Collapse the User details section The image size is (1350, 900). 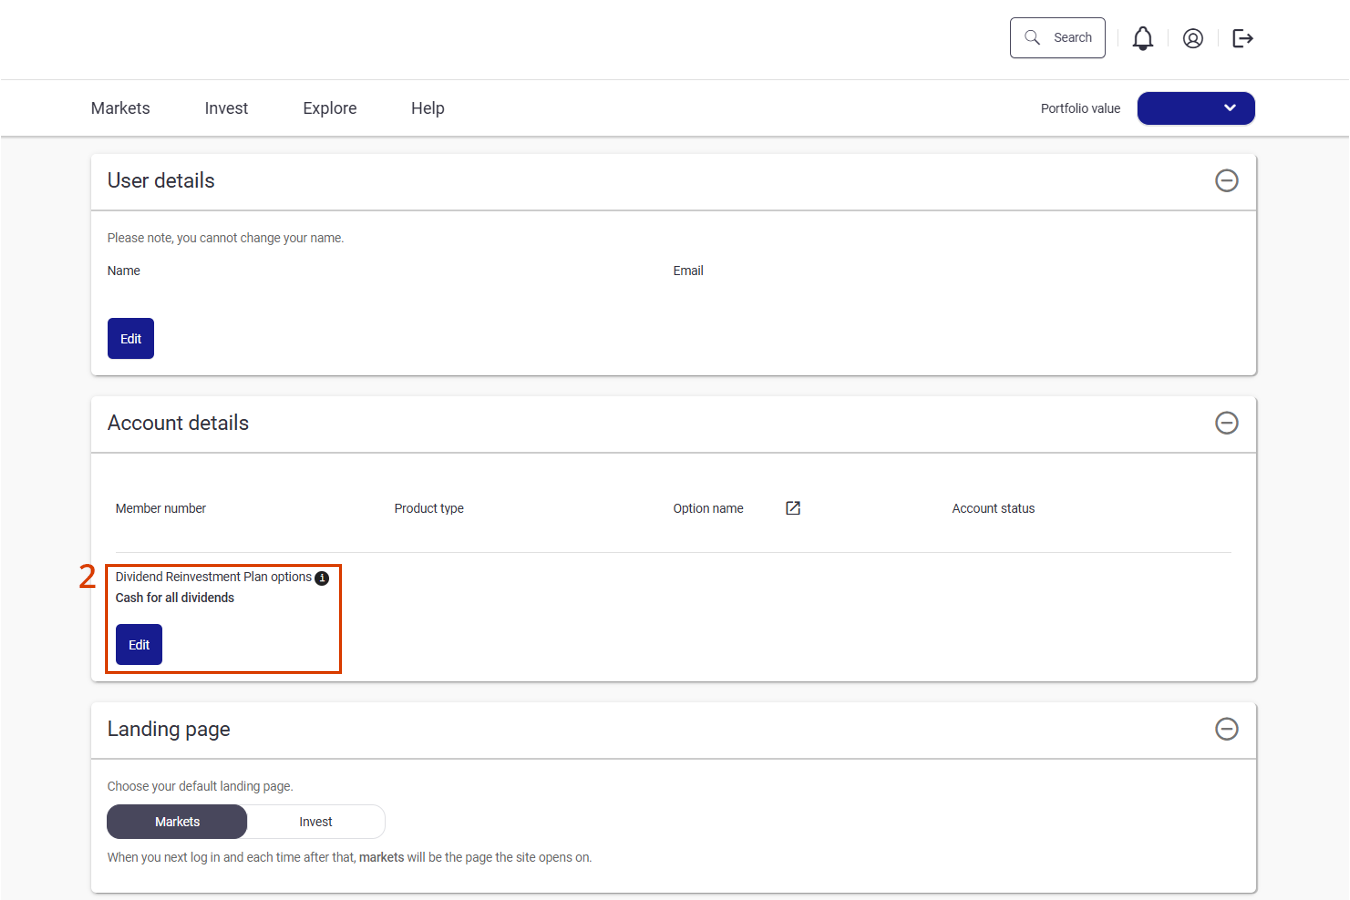click(1226, 181)
